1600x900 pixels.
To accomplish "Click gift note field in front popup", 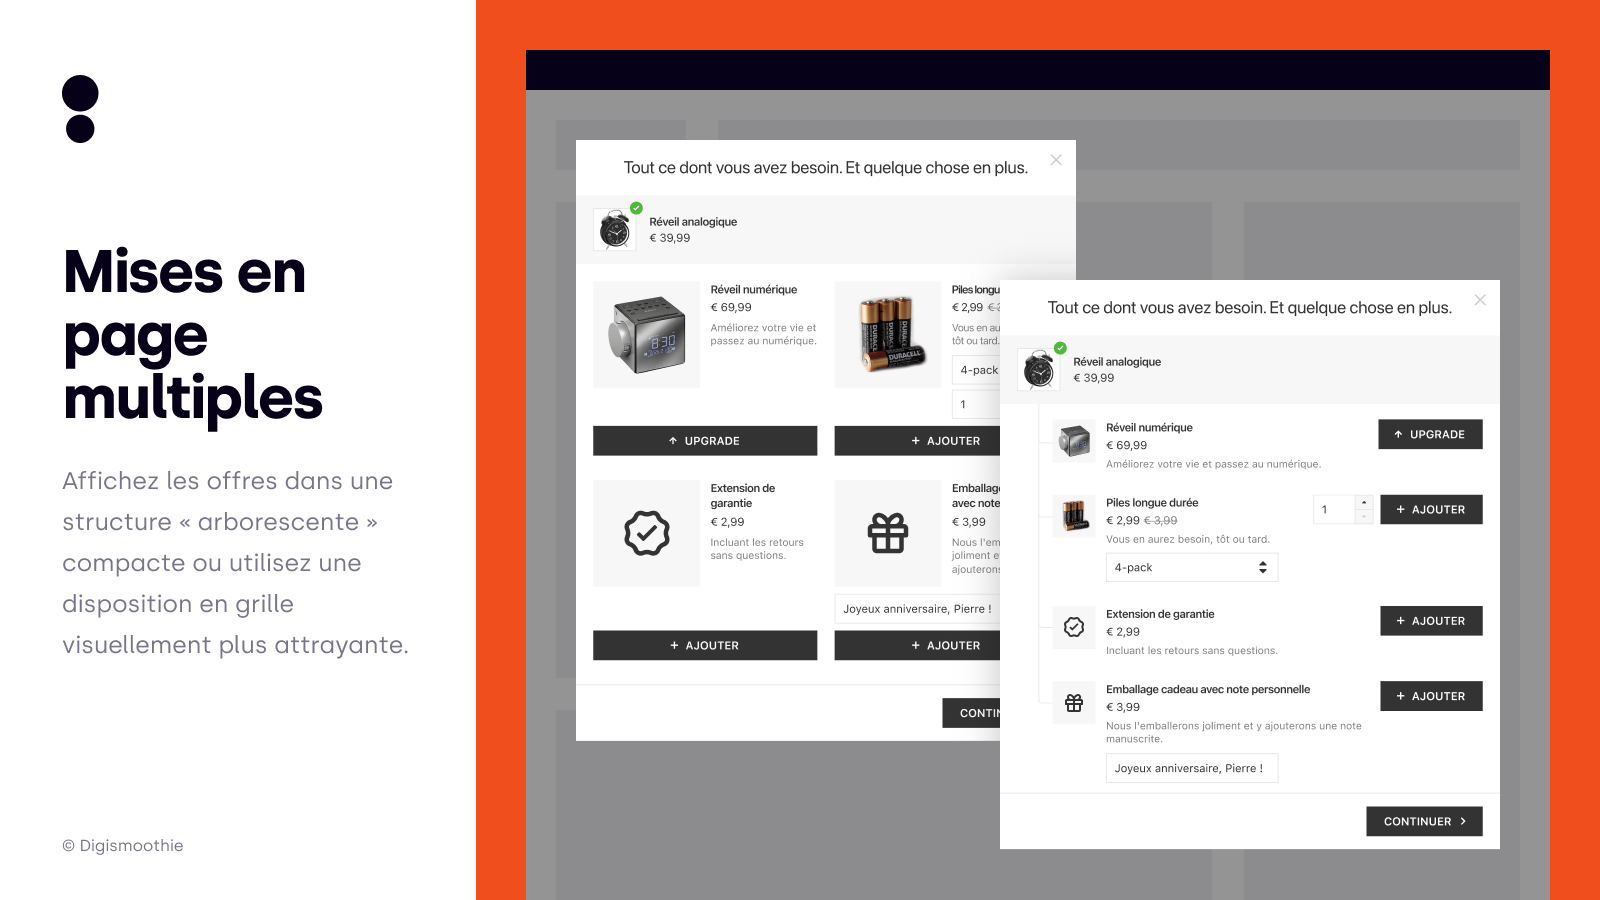I will point(1192,768).
